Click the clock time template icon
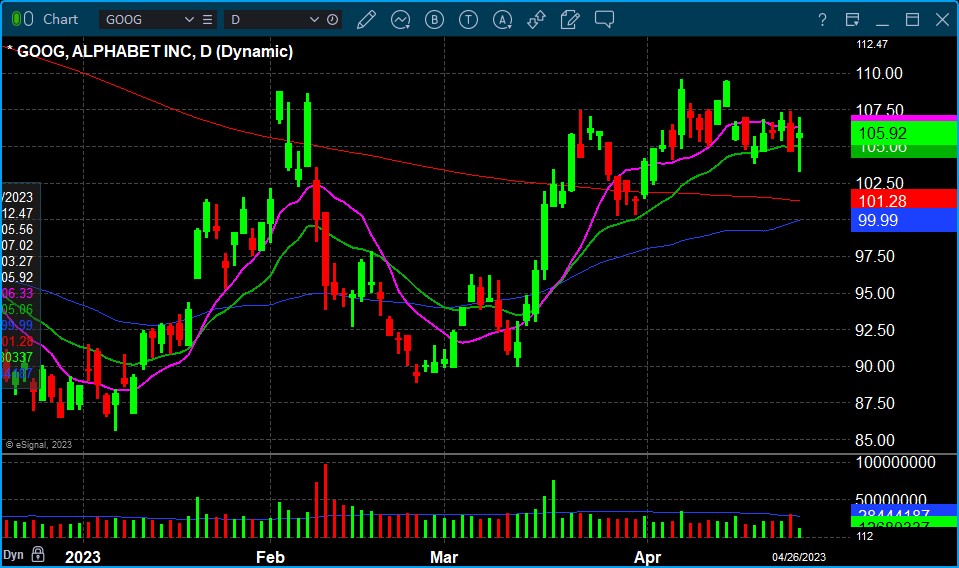Screen dimensions: 959x568 332,20
